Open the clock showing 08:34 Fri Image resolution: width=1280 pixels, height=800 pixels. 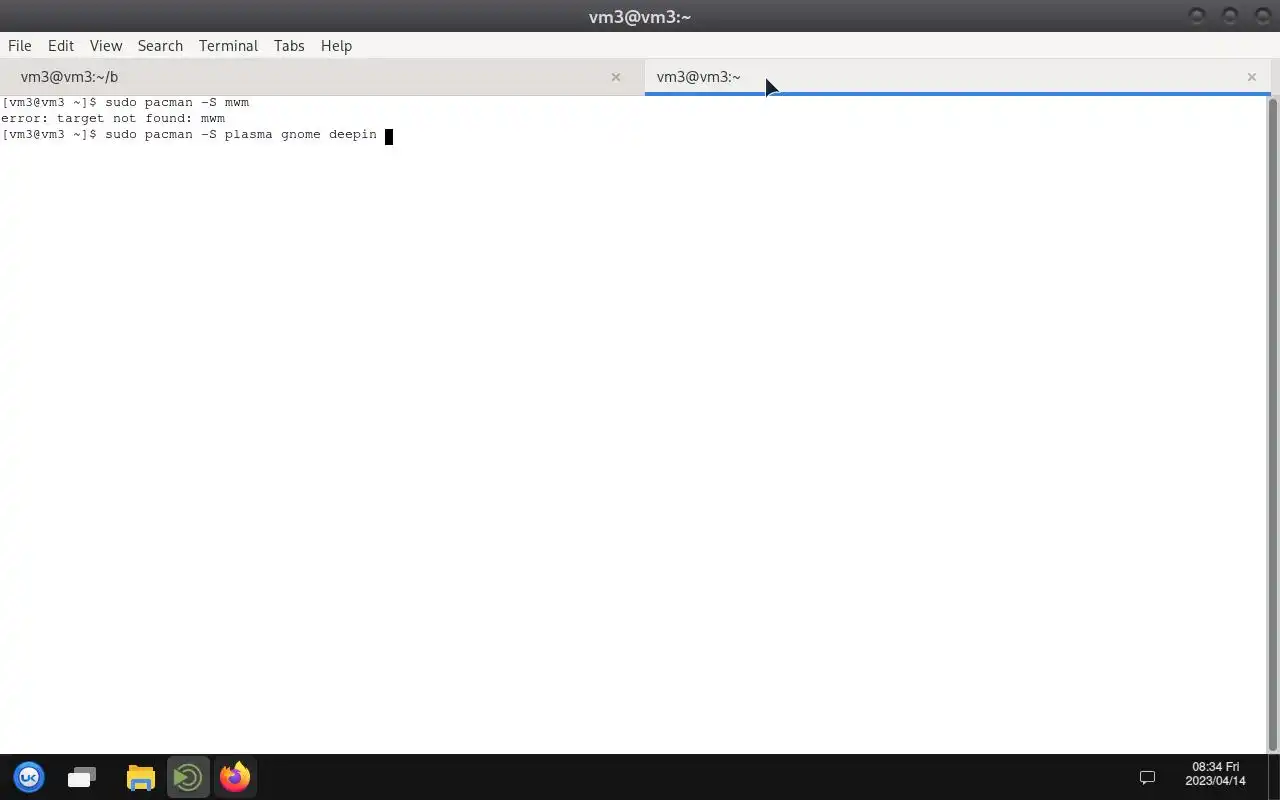click(x=1215, y=774)
